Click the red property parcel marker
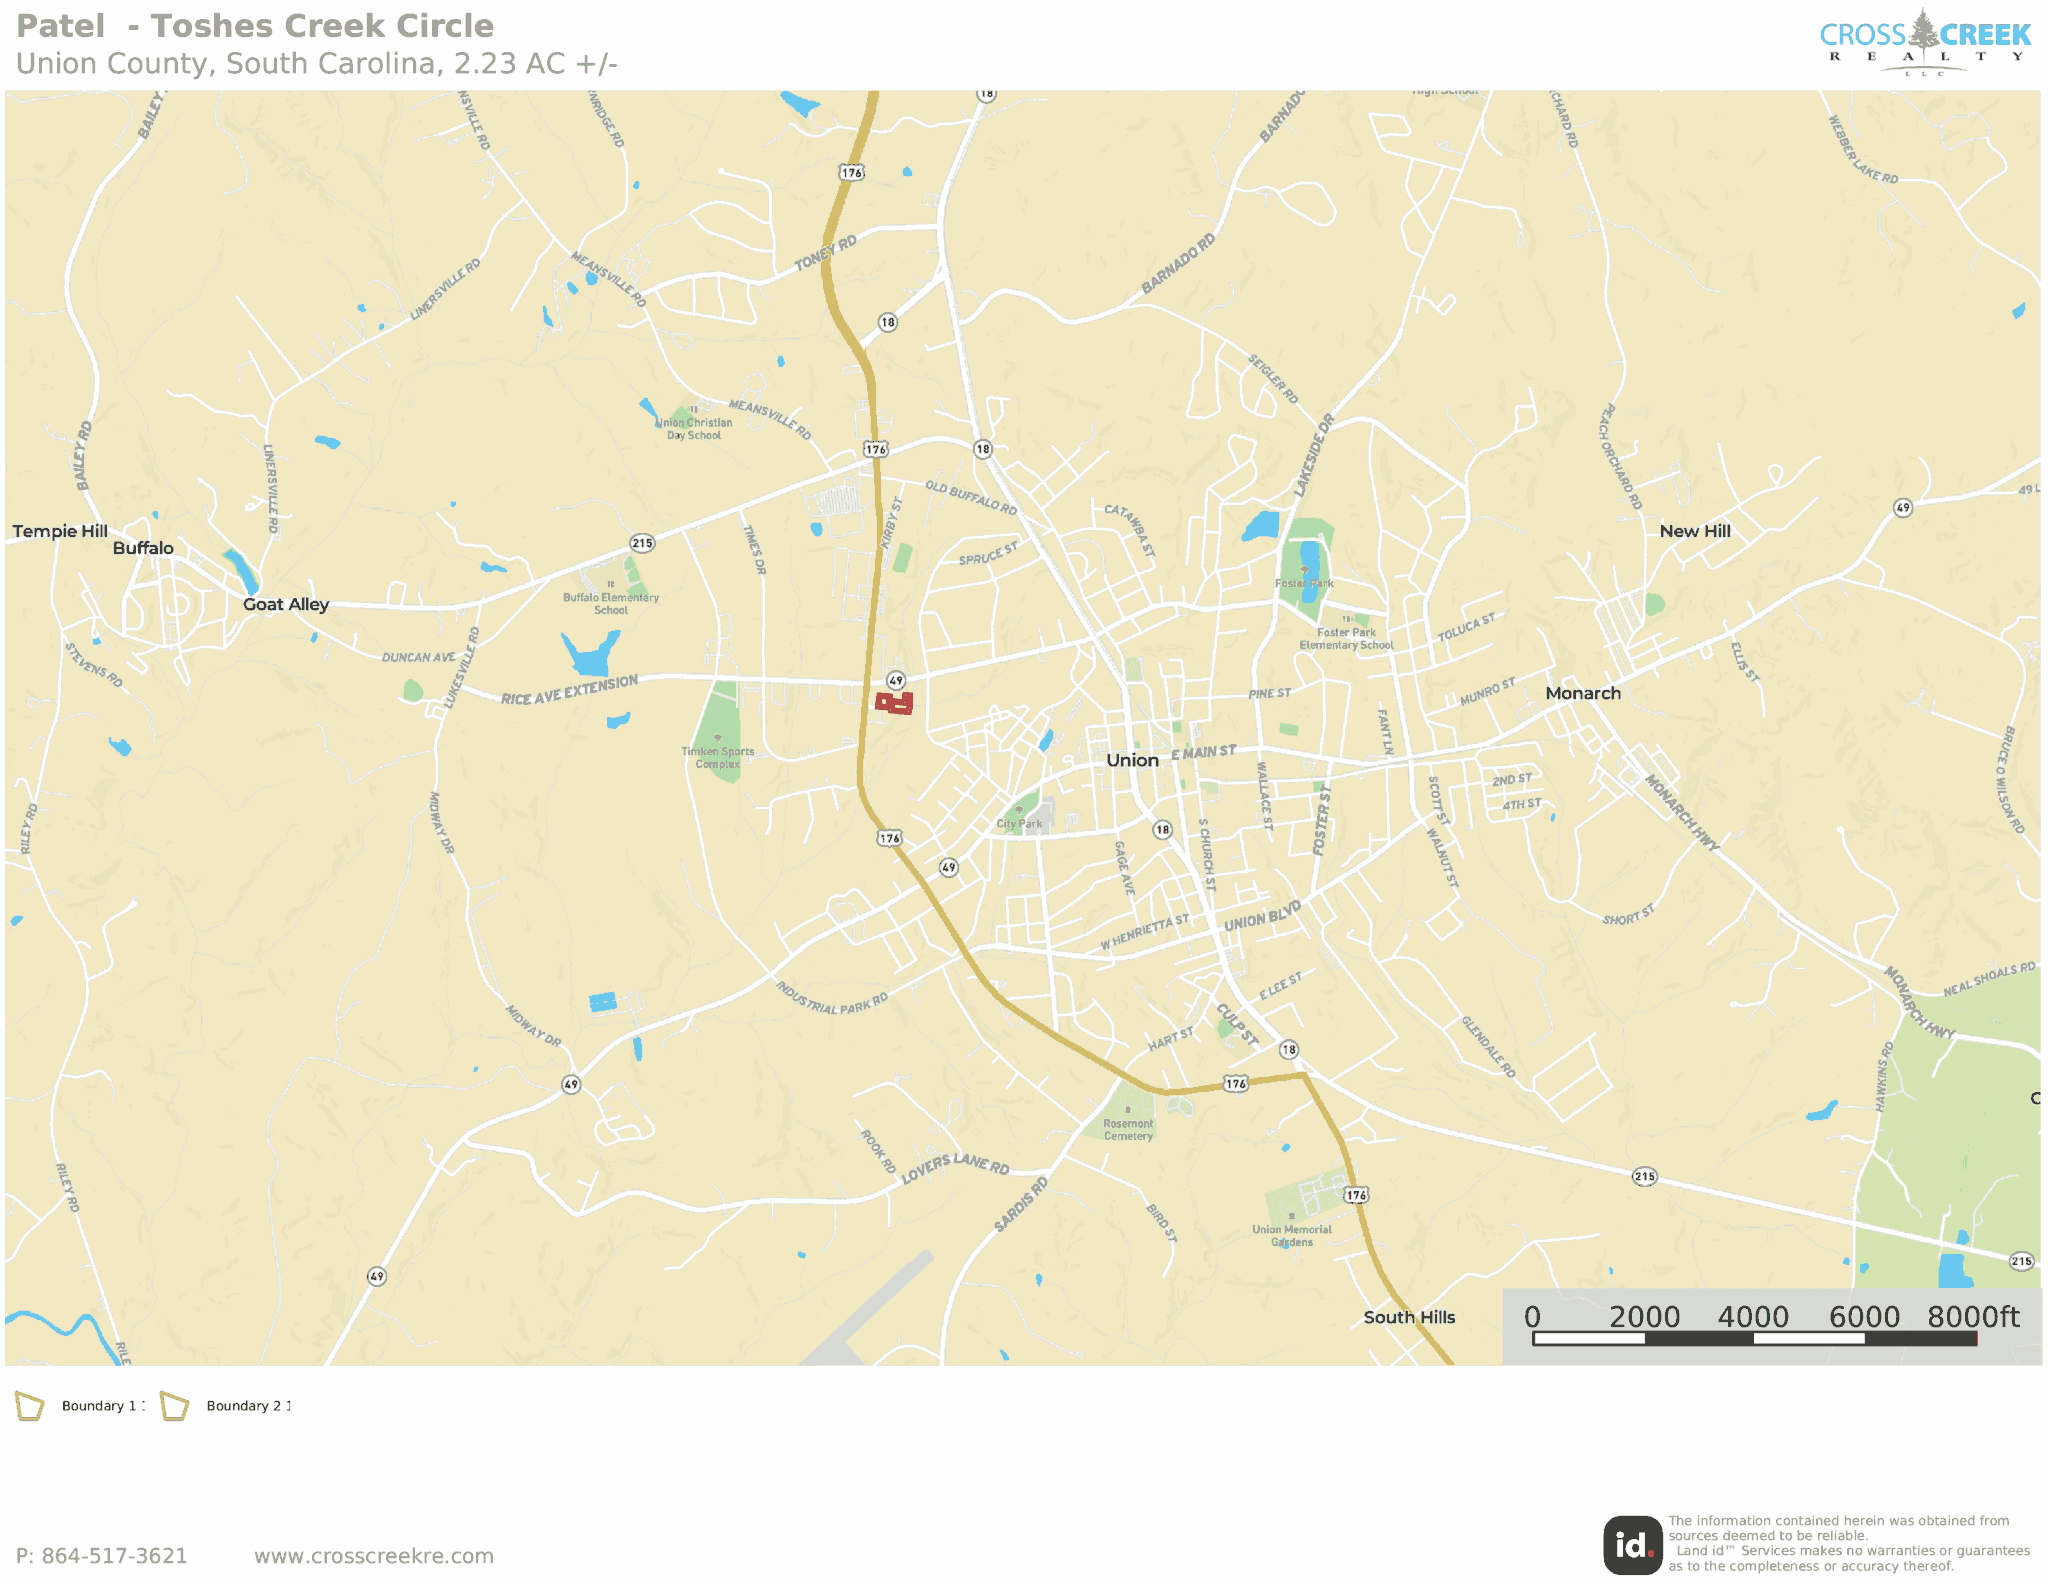This screenshot has height=1583, width=2048. [x=894, y=703]
